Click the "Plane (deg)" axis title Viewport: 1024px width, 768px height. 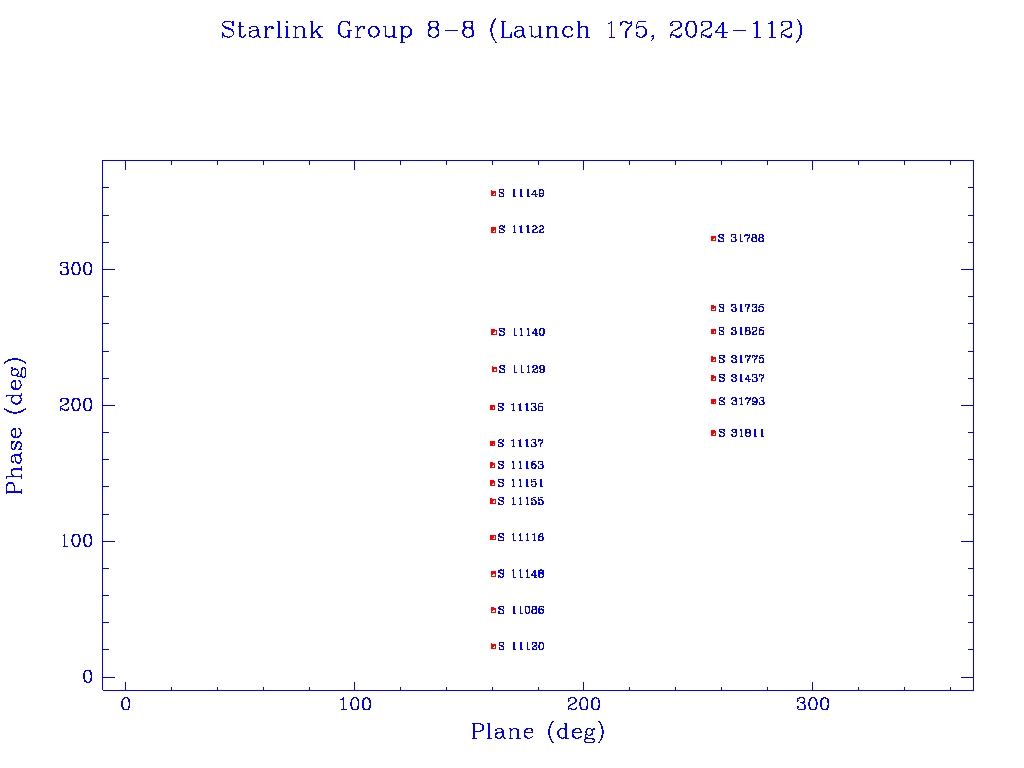click(x=538, y=732)
